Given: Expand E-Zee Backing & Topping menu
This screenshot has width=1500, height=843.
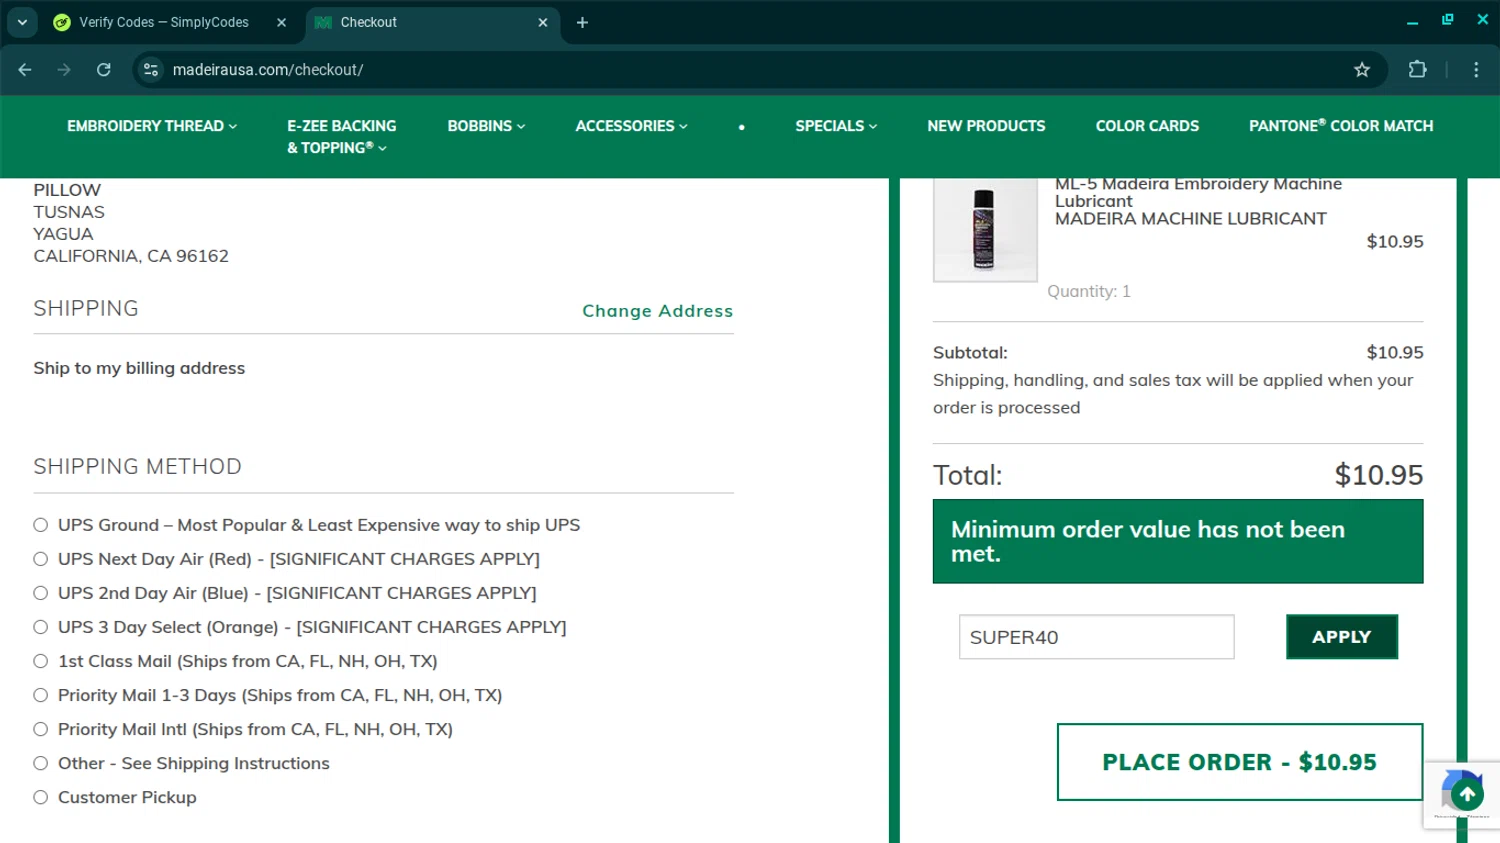Looking at the screenshot, I should (x=341, y=137).
